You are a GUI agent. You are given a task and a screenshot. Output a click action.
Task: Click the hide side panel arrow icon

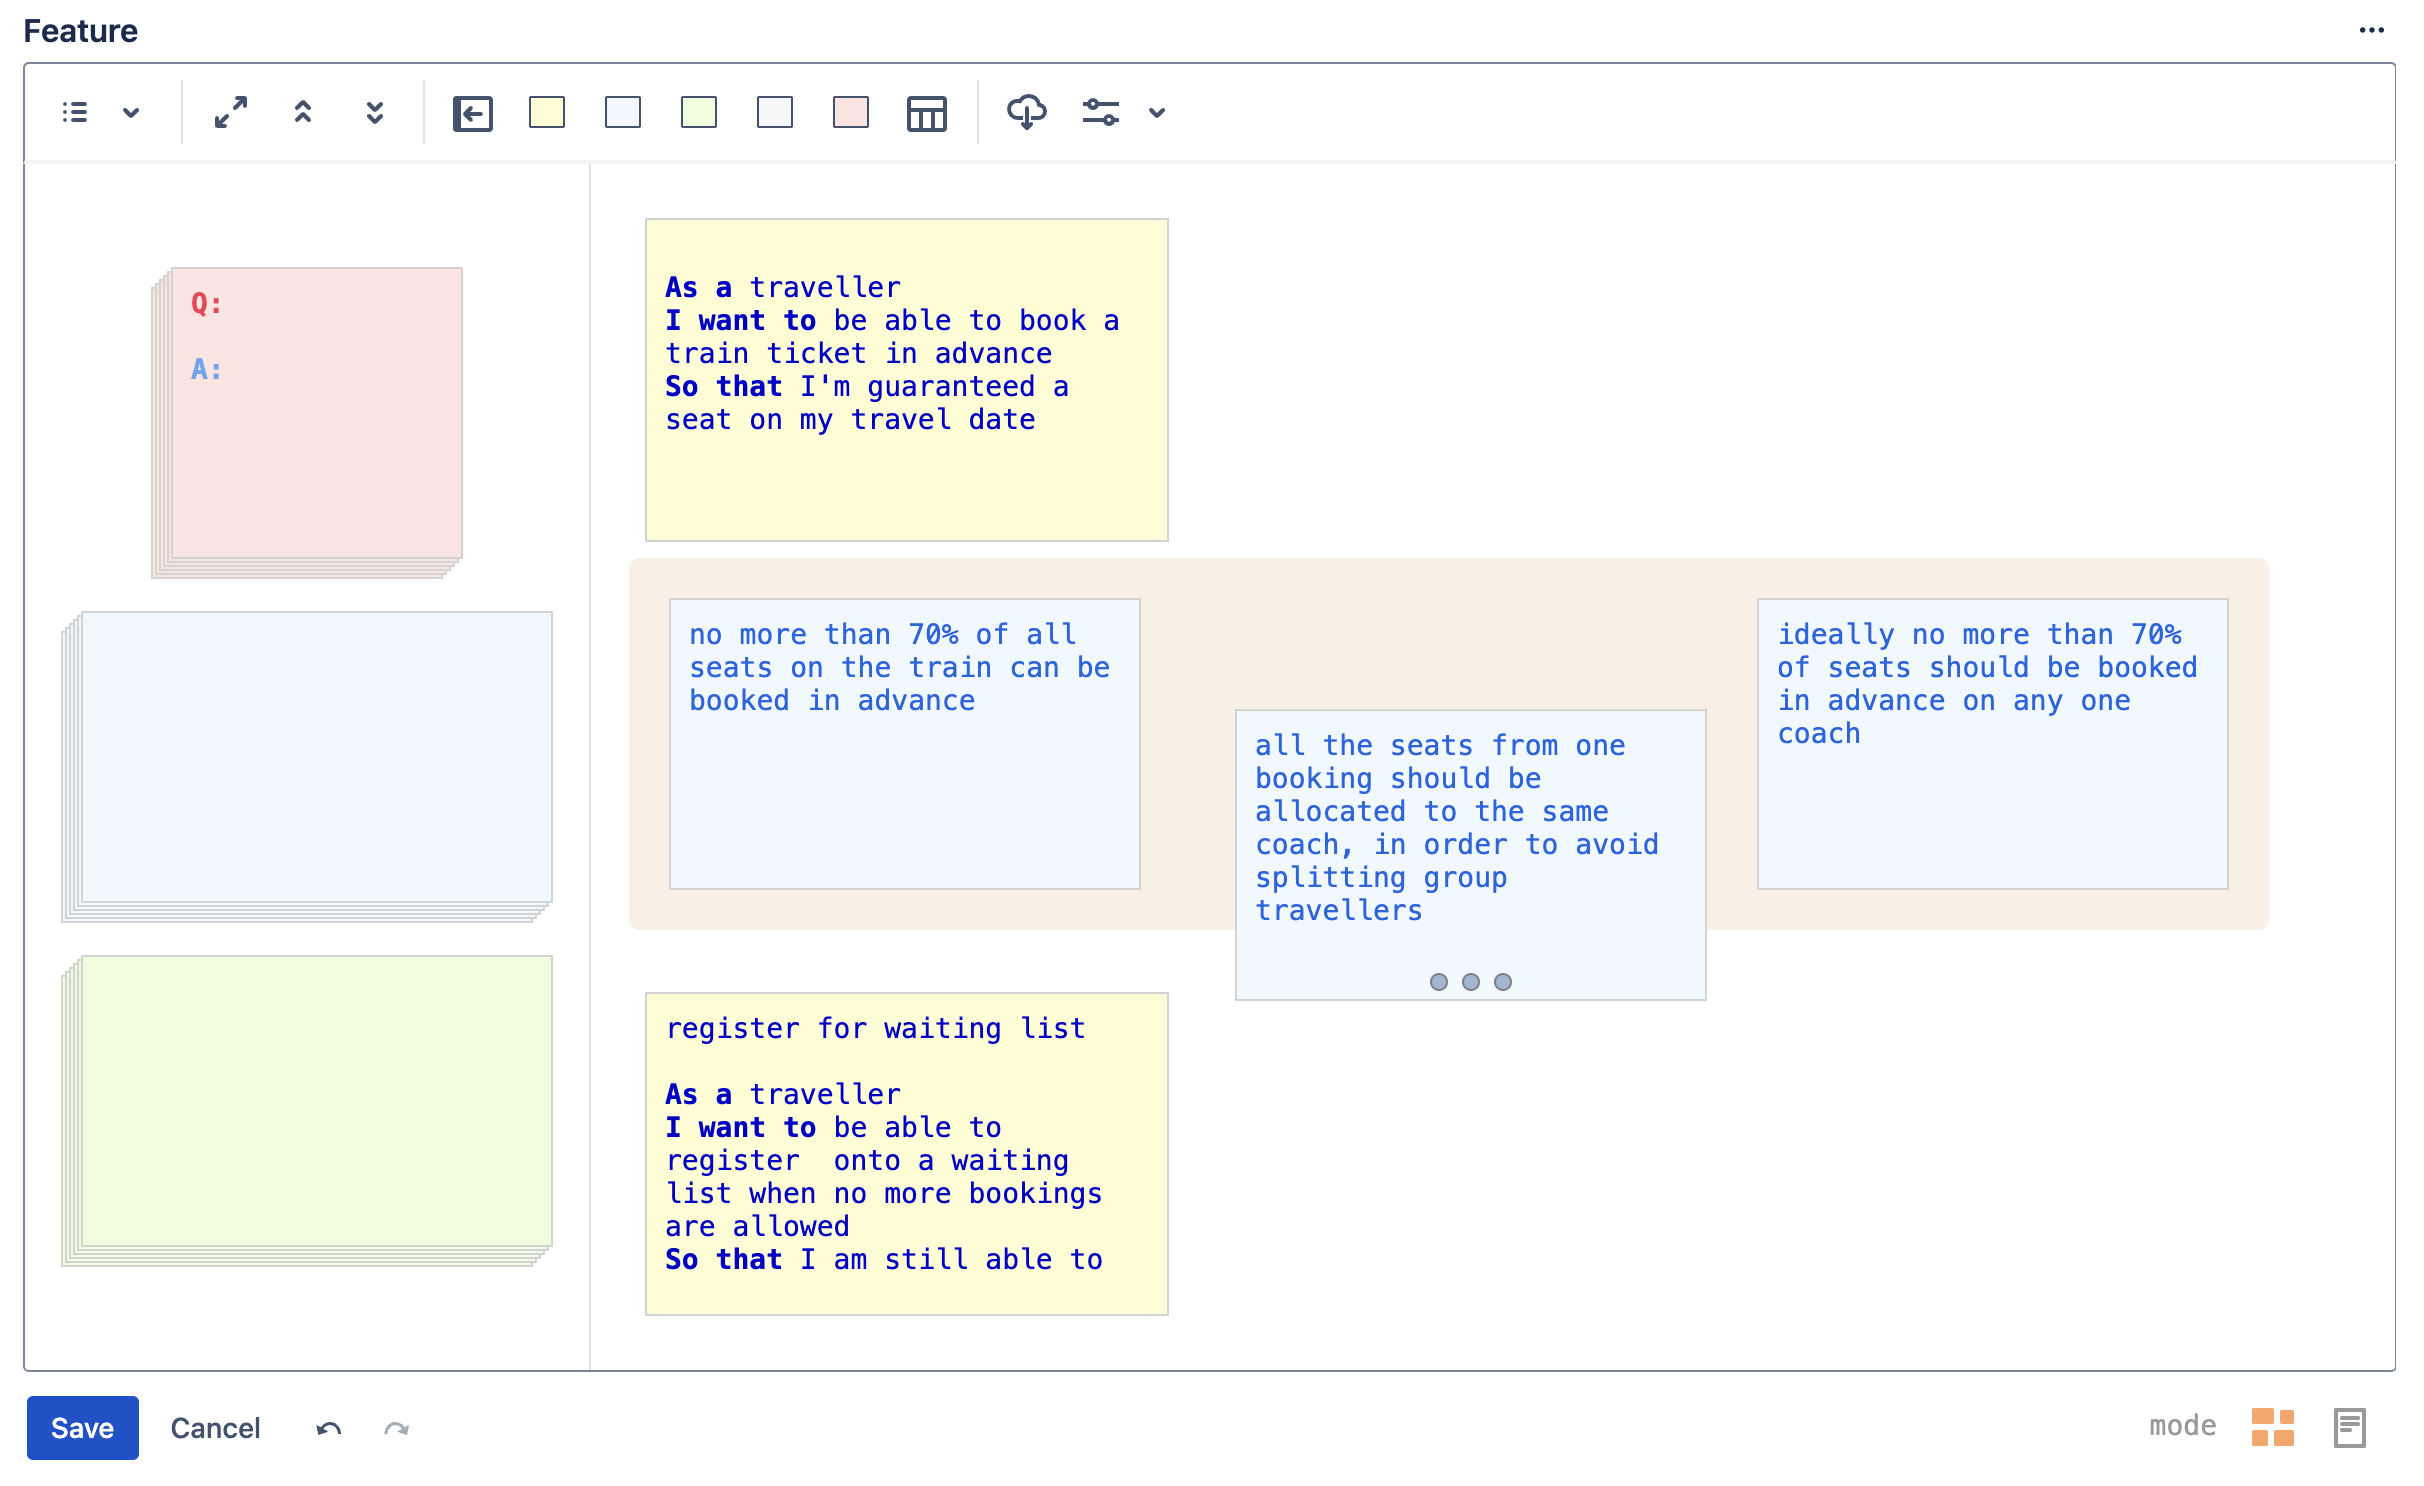[473, 113]
